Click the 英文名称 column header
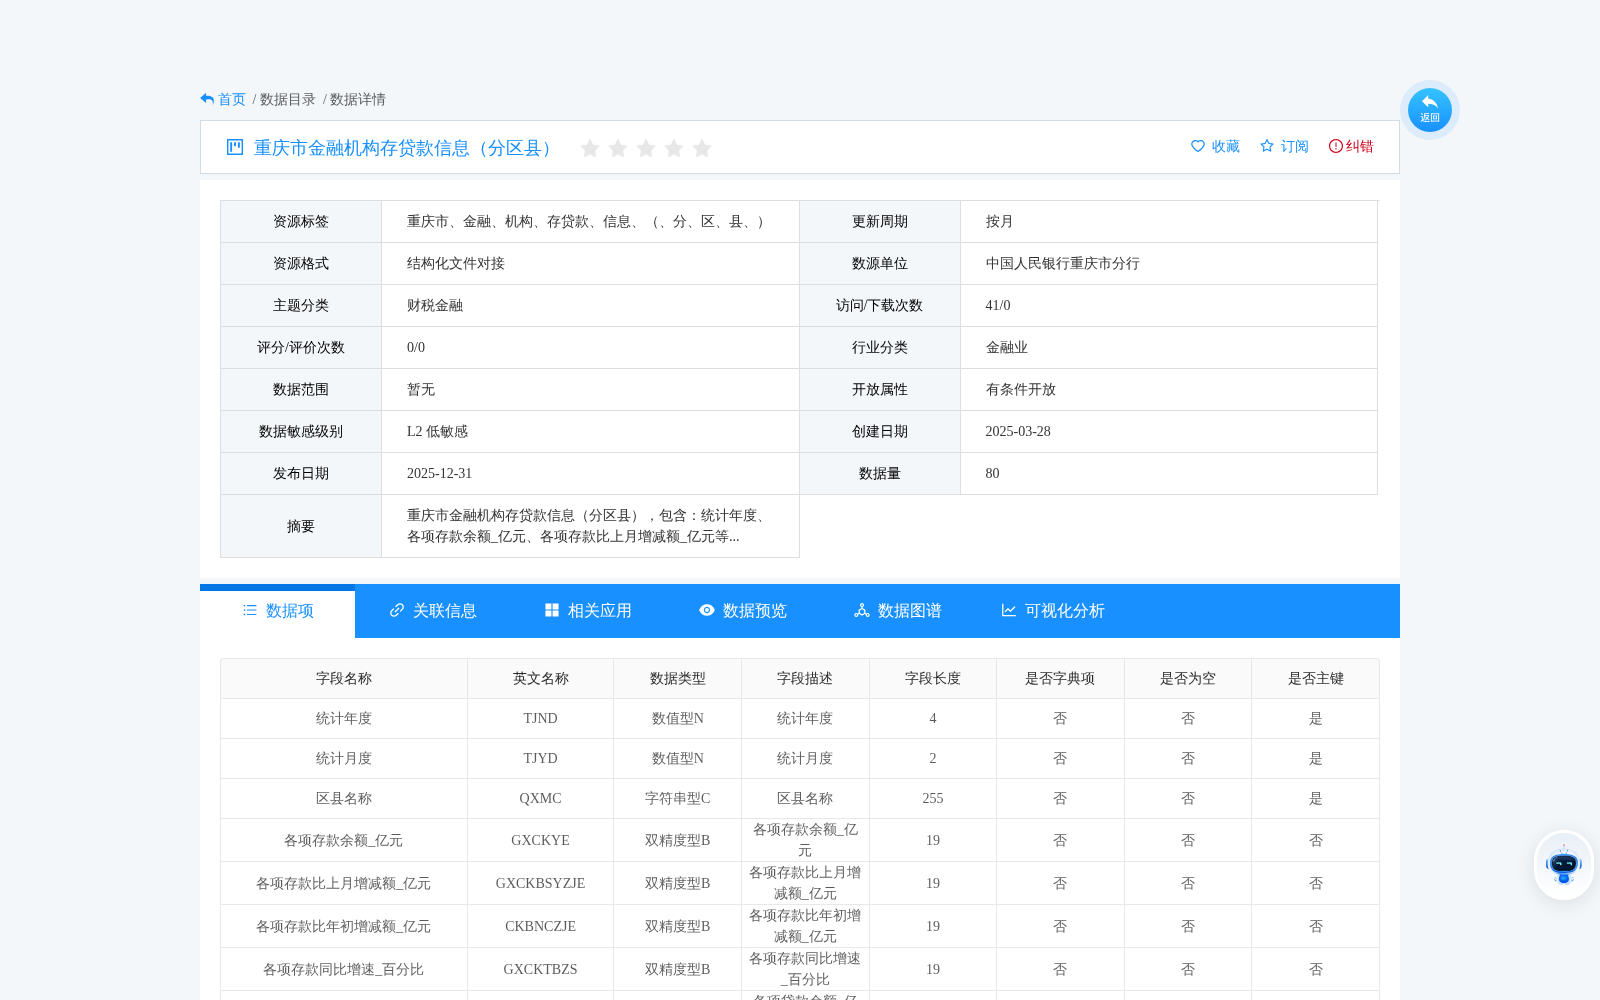1600x1000 pixels. 541,679
